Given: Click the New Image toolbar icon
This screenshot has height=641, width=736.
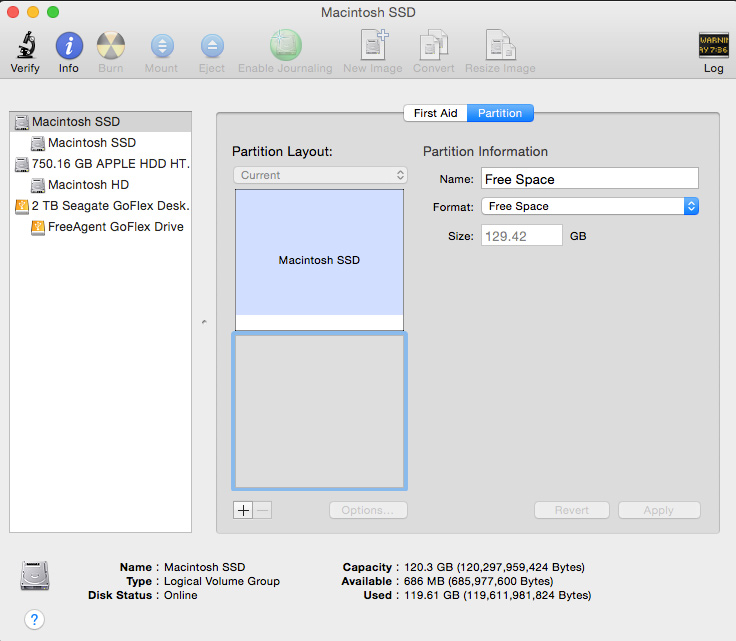Looking at the screenshot, I should coord(374,45).
